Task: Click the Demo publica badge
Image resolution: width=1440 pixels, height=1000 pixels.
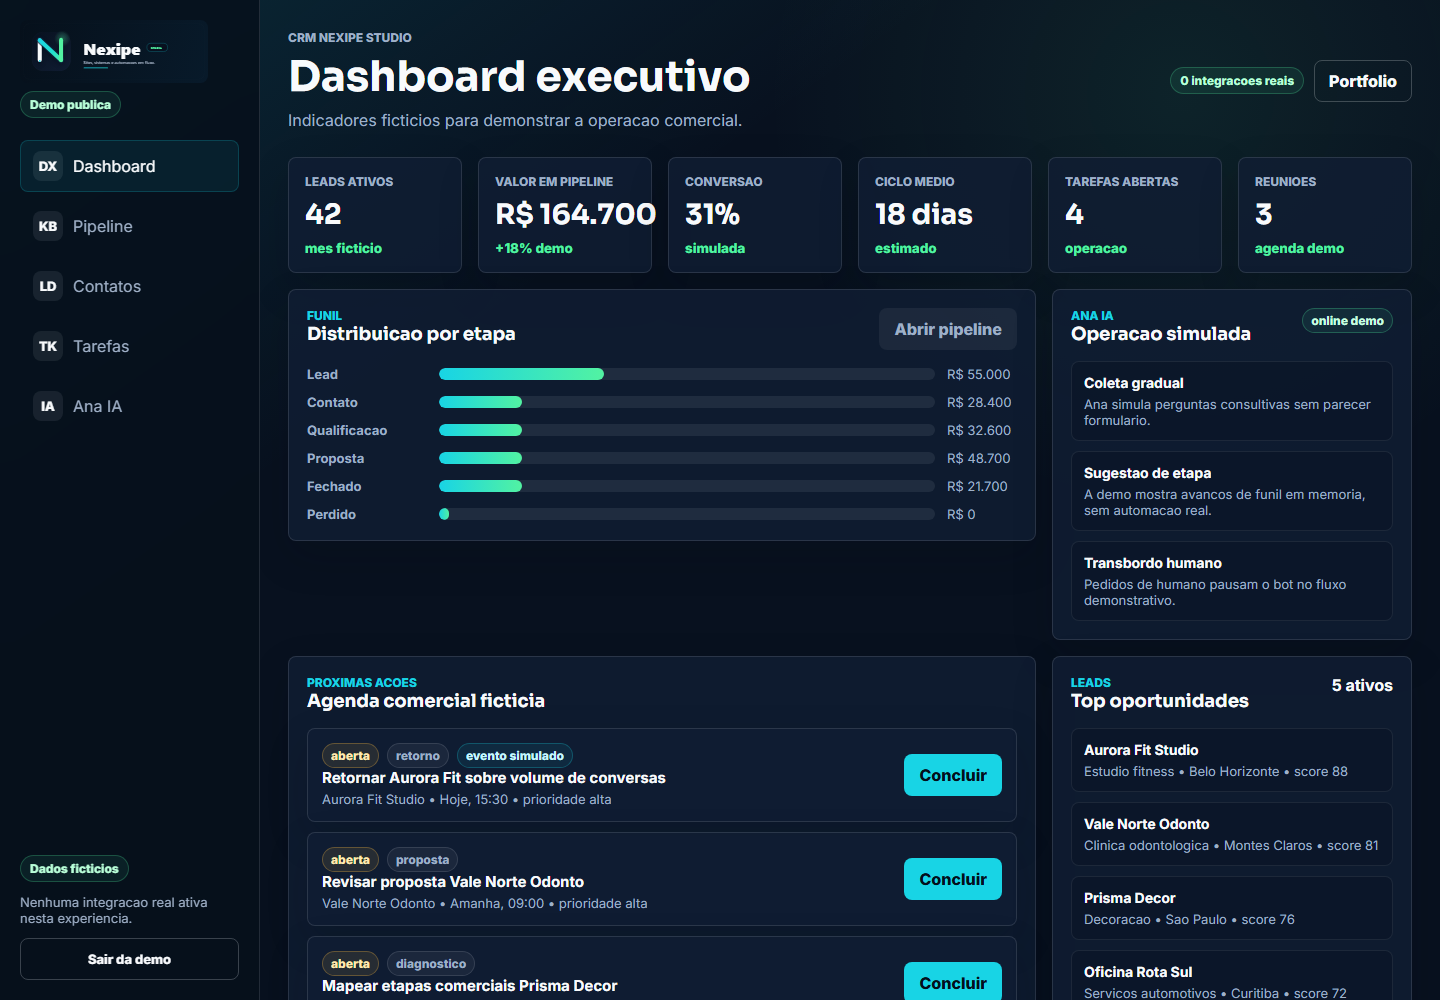Action: click(x=70, y=105)
